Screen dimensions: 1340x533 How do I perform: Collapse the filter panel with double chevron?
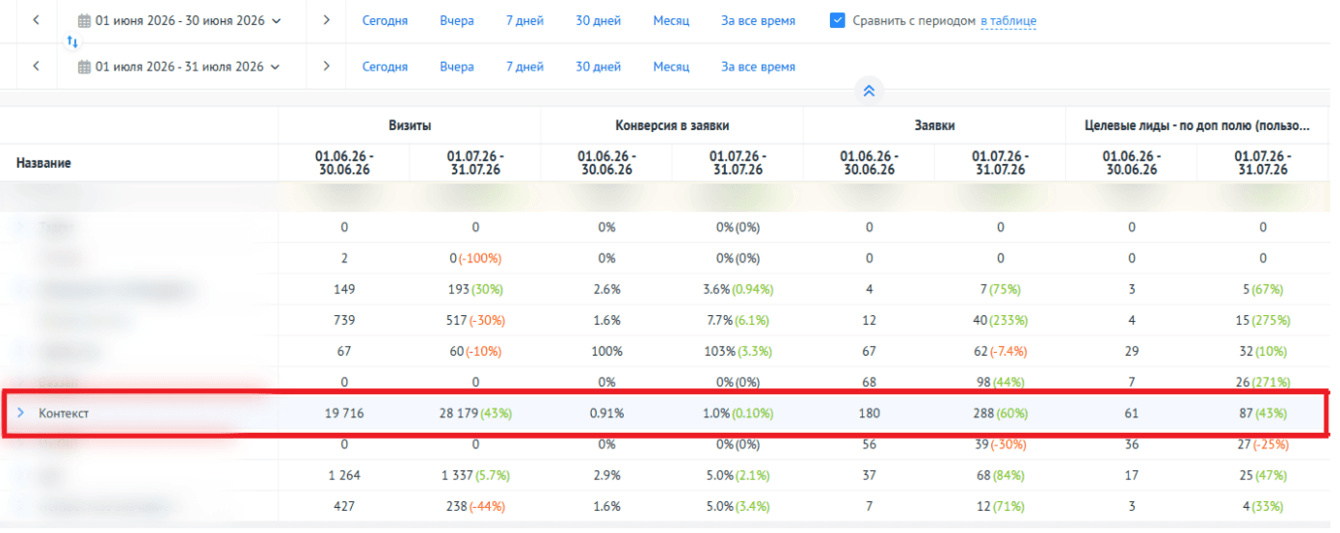coord(869,91)
